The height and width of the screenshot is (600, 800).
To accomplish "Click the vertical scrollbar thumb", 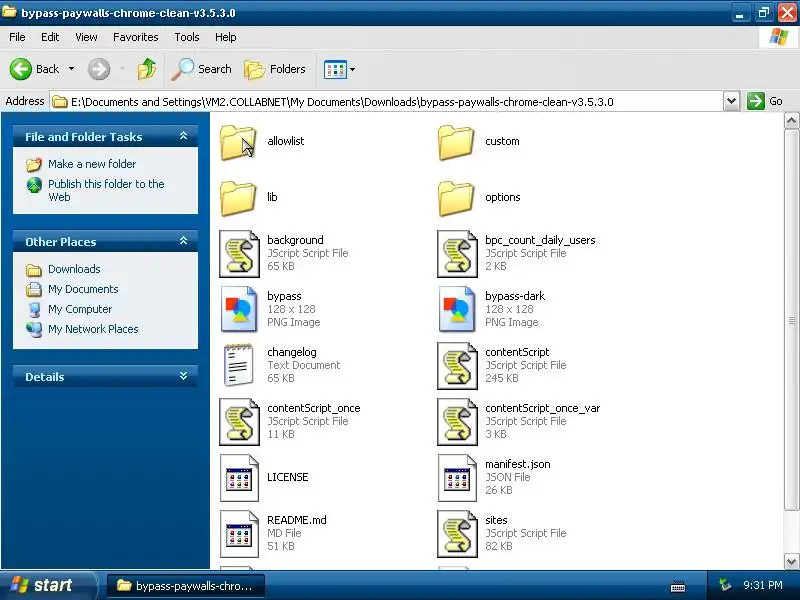I will pyautogui.click(x=791, y=320).
